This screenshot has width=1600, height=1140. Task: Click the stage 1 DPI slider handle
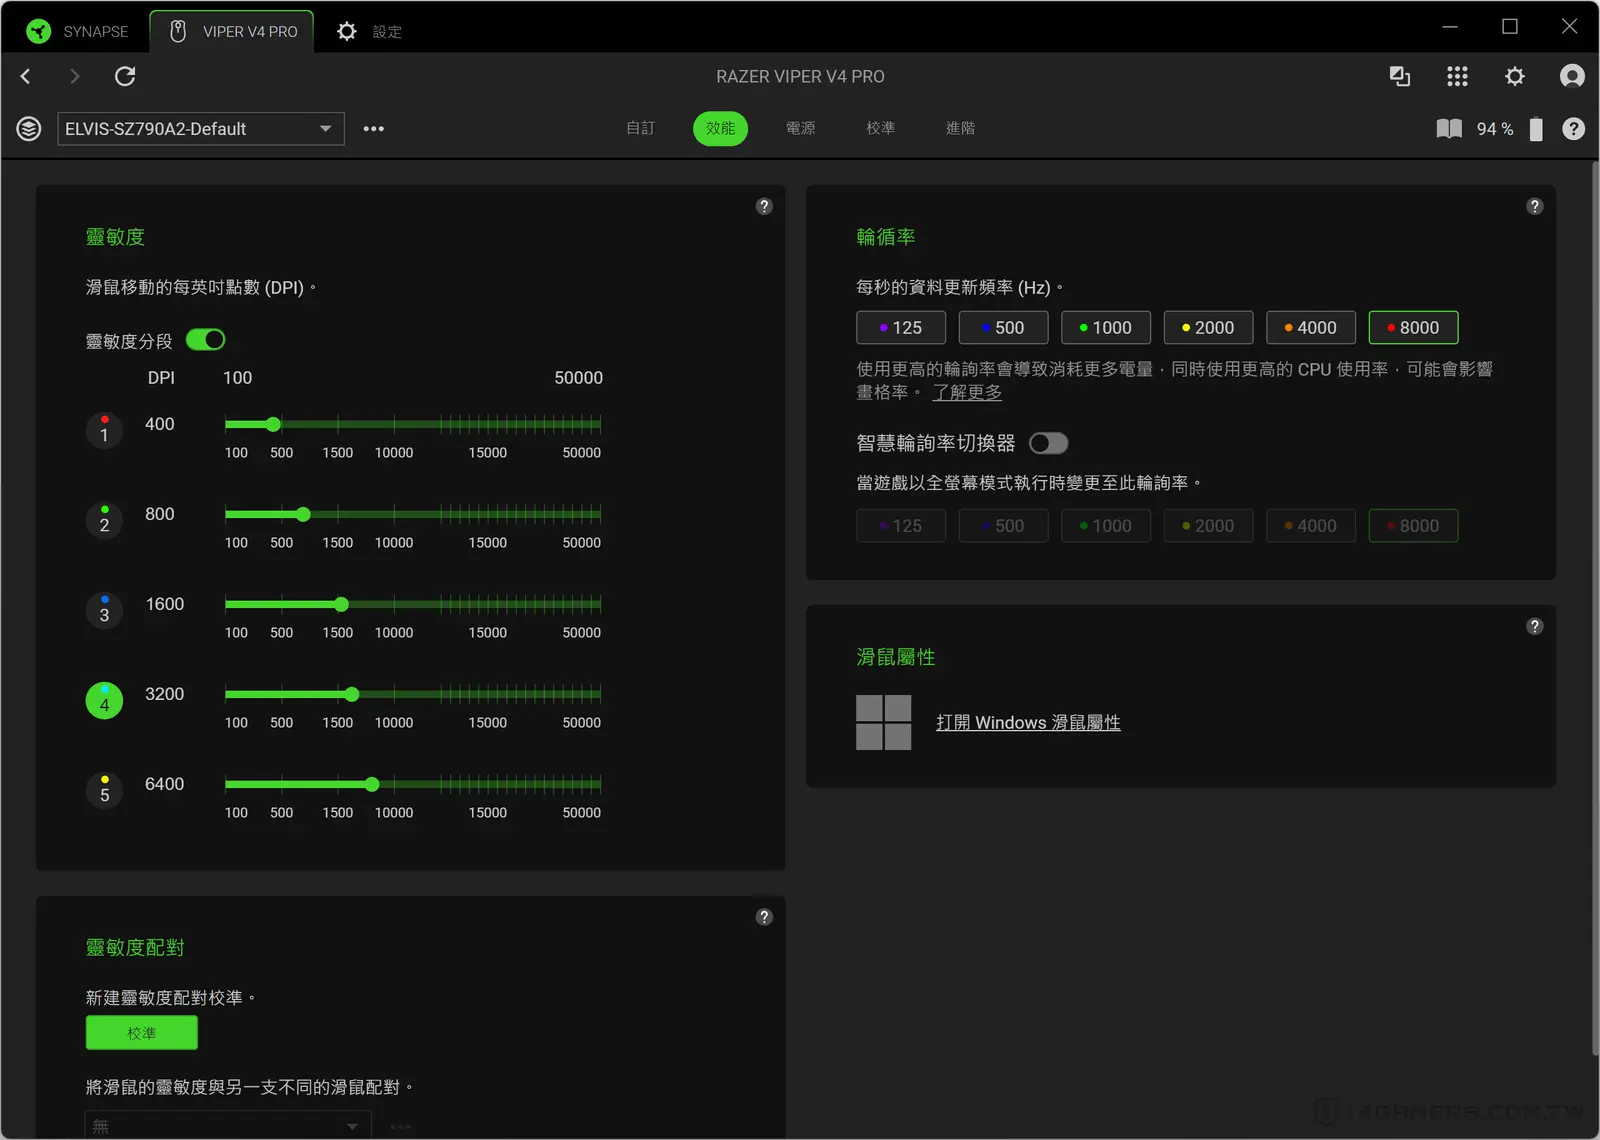click(273, 424)
